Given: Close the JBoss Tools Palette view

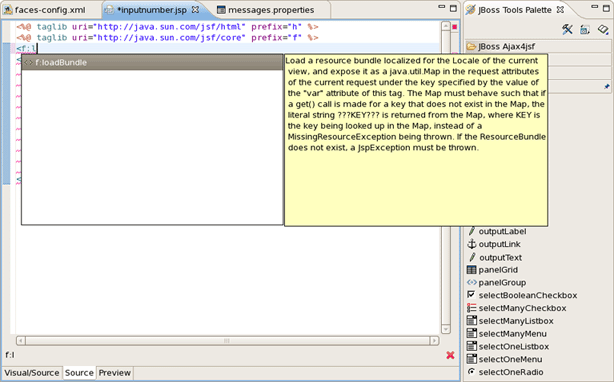Looking at the screenshot, I should (561, 9).
